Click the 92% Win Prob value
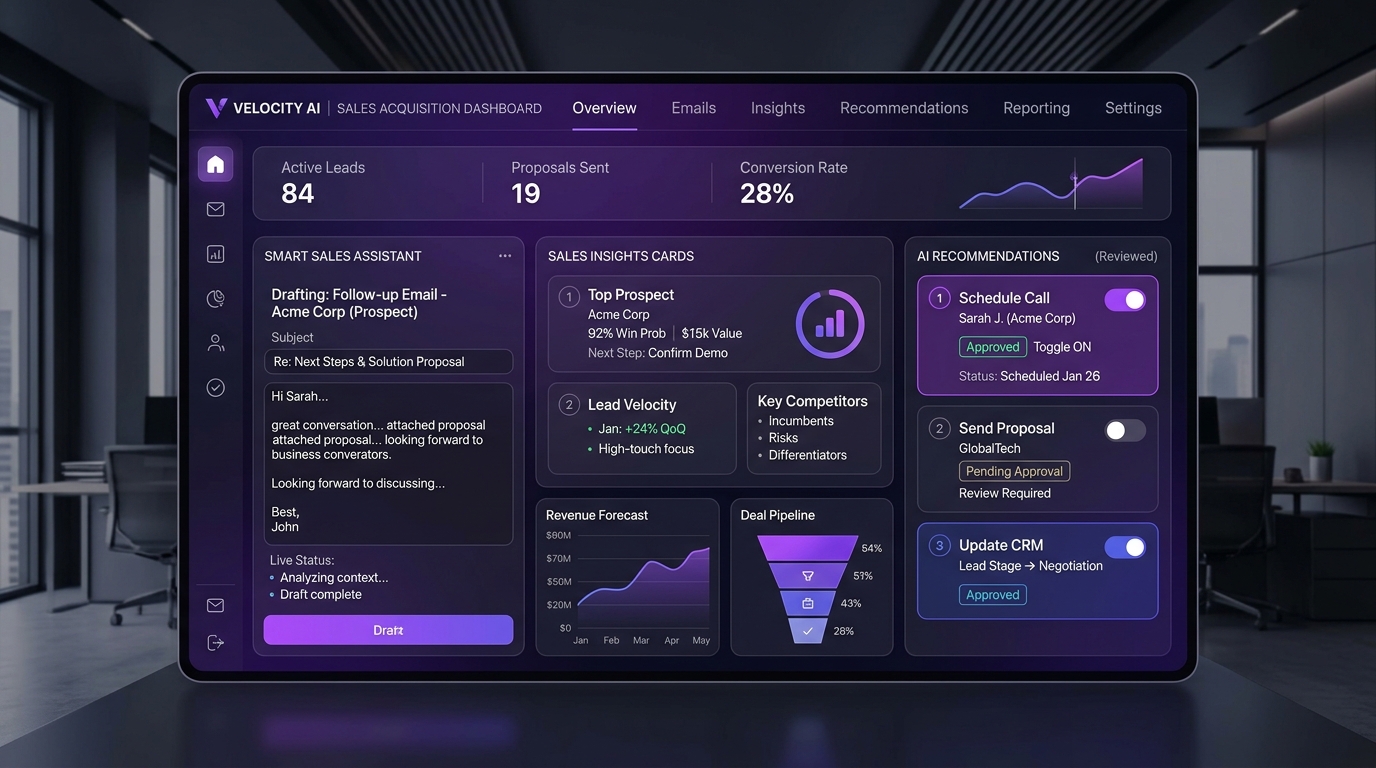The height and width of the screenshot is (768, 1376). (x=627, y=333)
